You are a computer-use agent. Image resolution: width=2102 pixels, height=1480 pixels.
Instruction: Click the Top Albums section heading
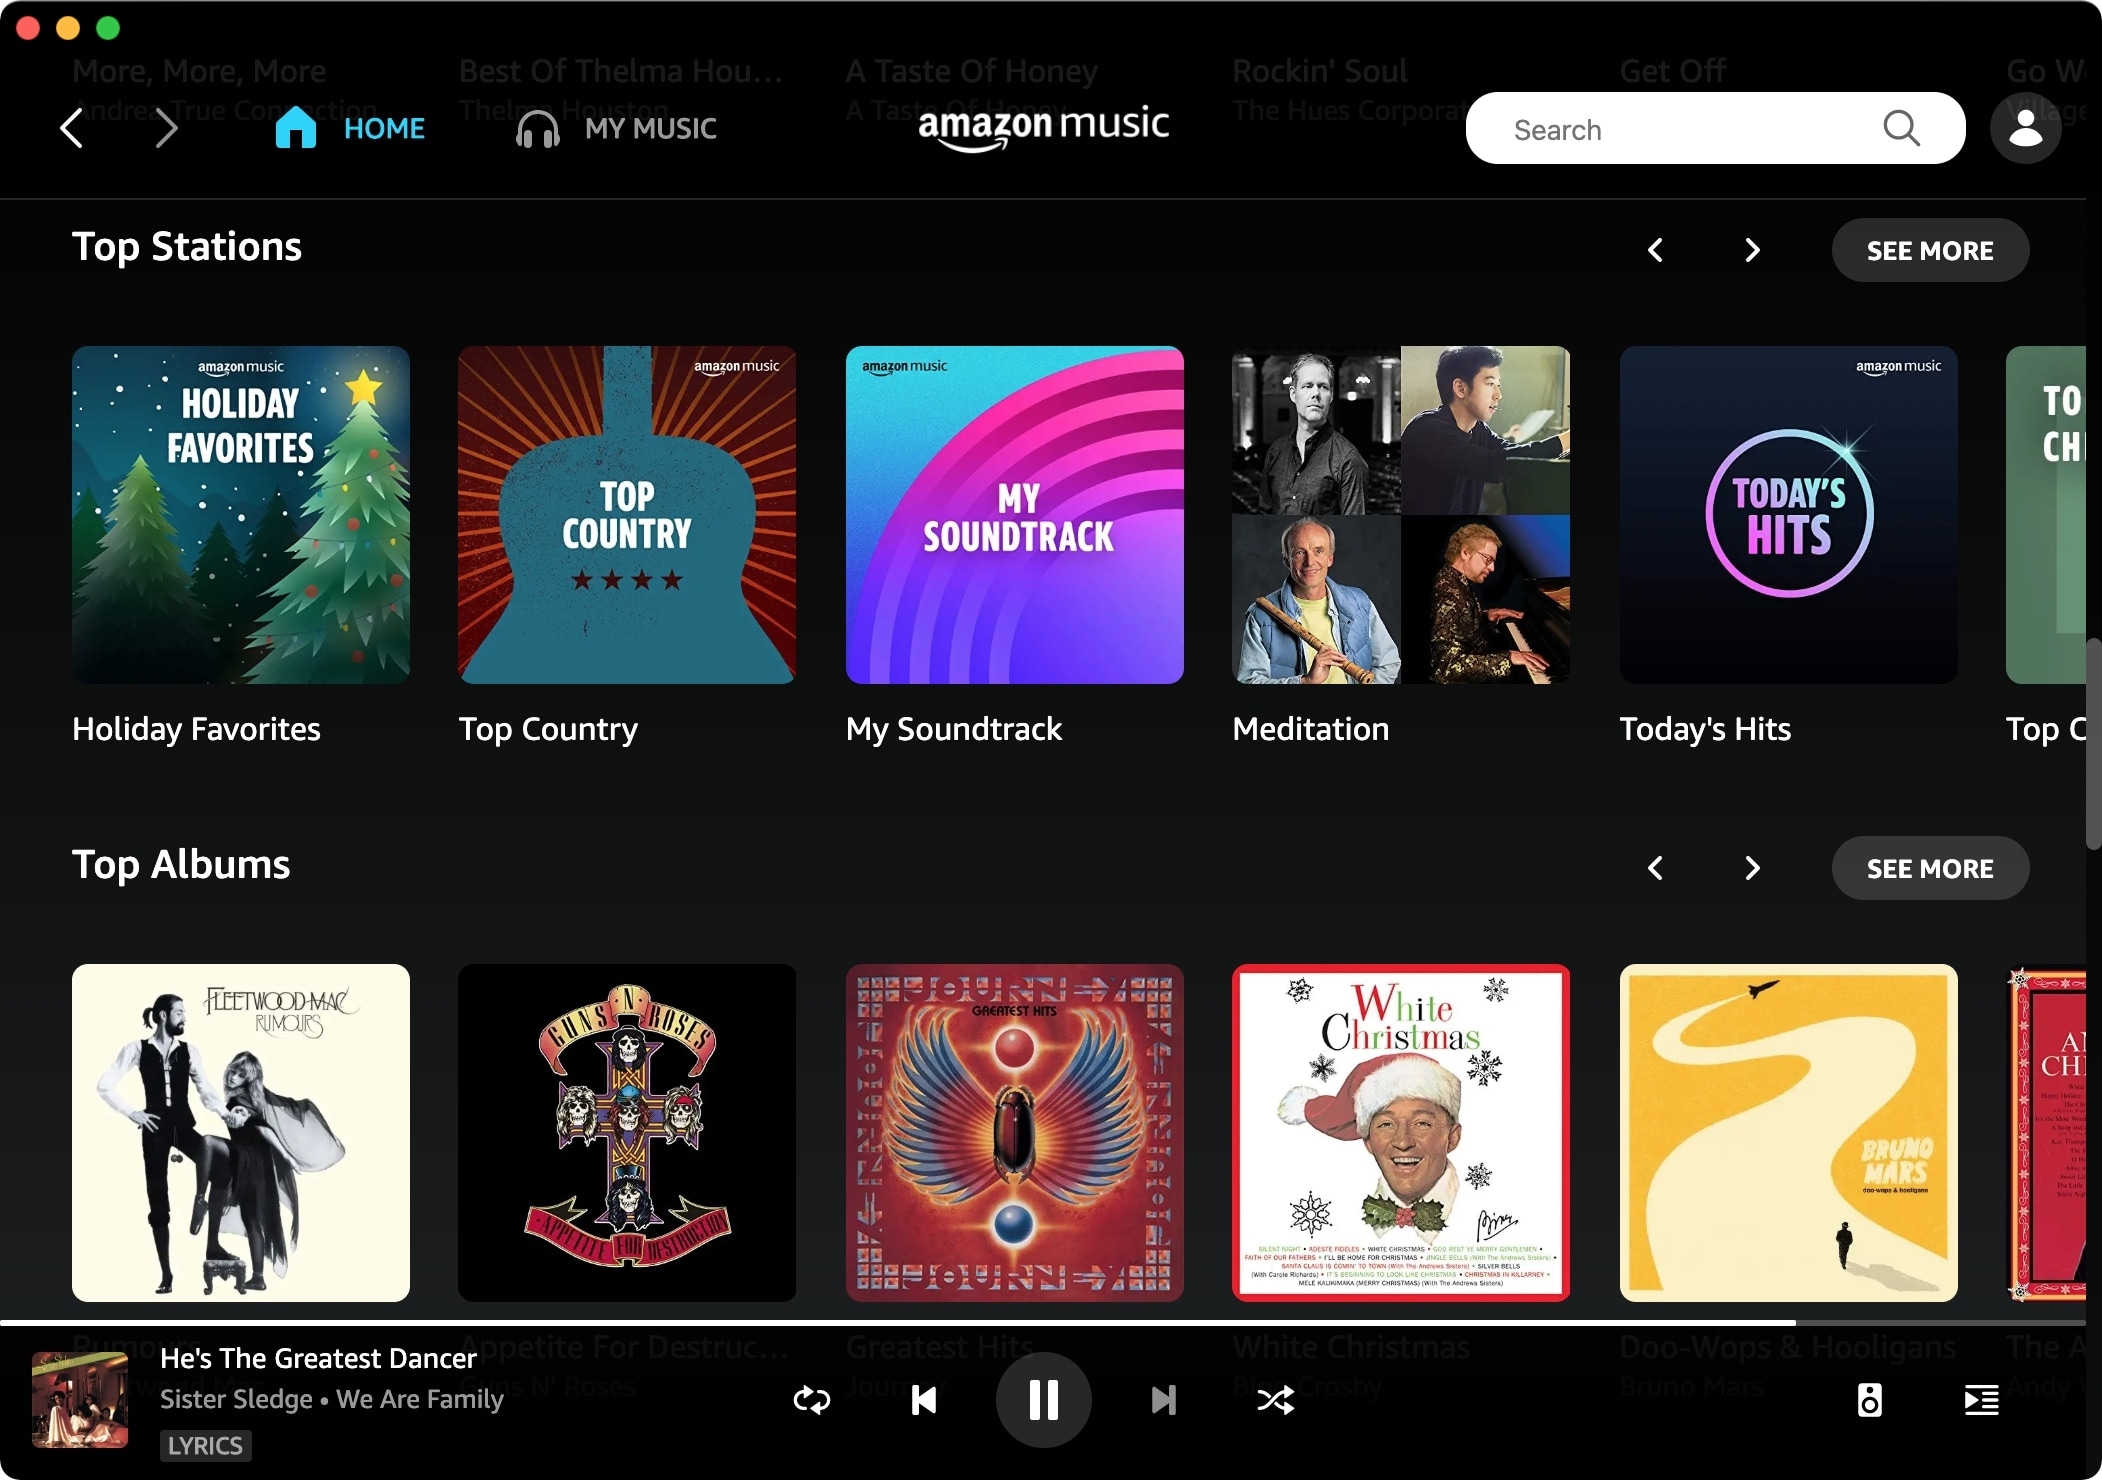[x=181, y=865]
